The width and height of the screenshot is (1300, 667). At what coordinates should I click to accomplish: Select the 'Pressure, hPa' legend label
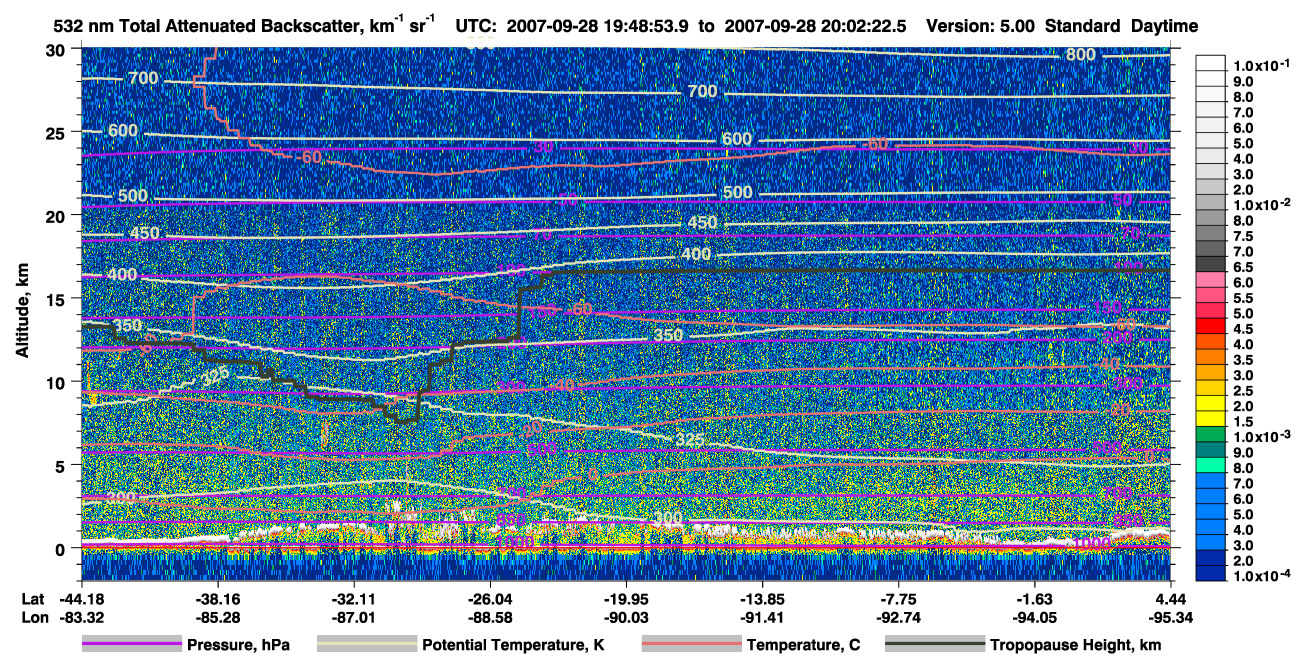coord(238,646)
